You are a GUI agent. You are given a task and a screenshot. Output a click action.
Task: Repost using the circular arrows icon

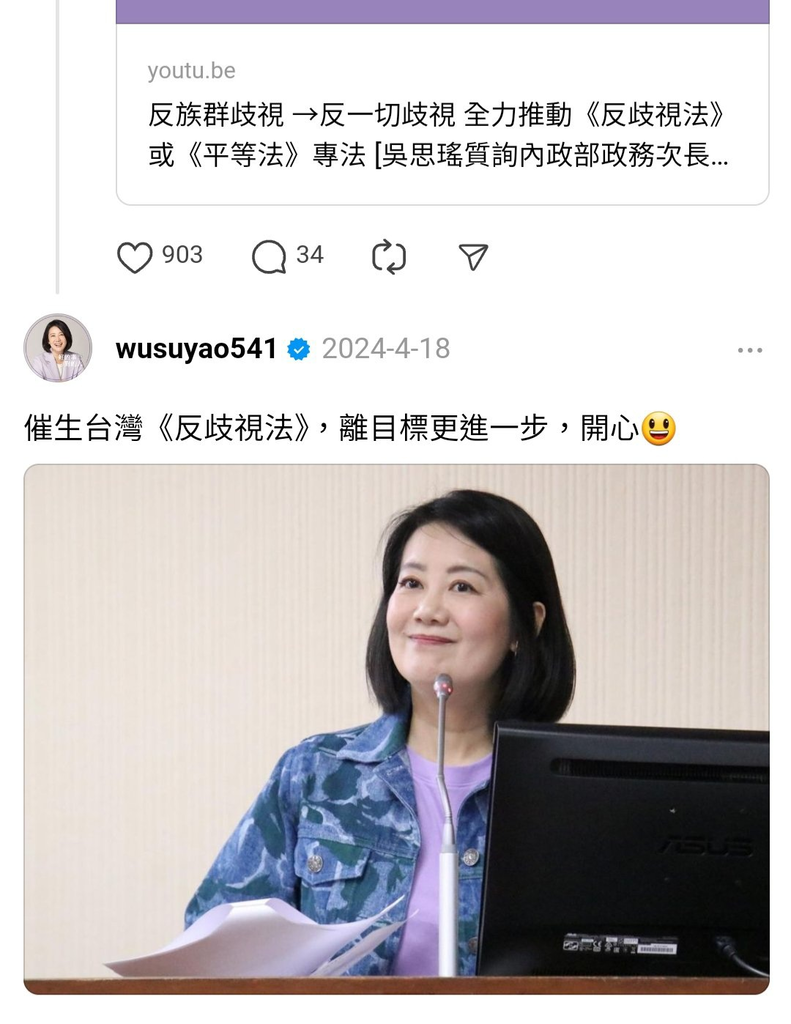coord(389,257)
